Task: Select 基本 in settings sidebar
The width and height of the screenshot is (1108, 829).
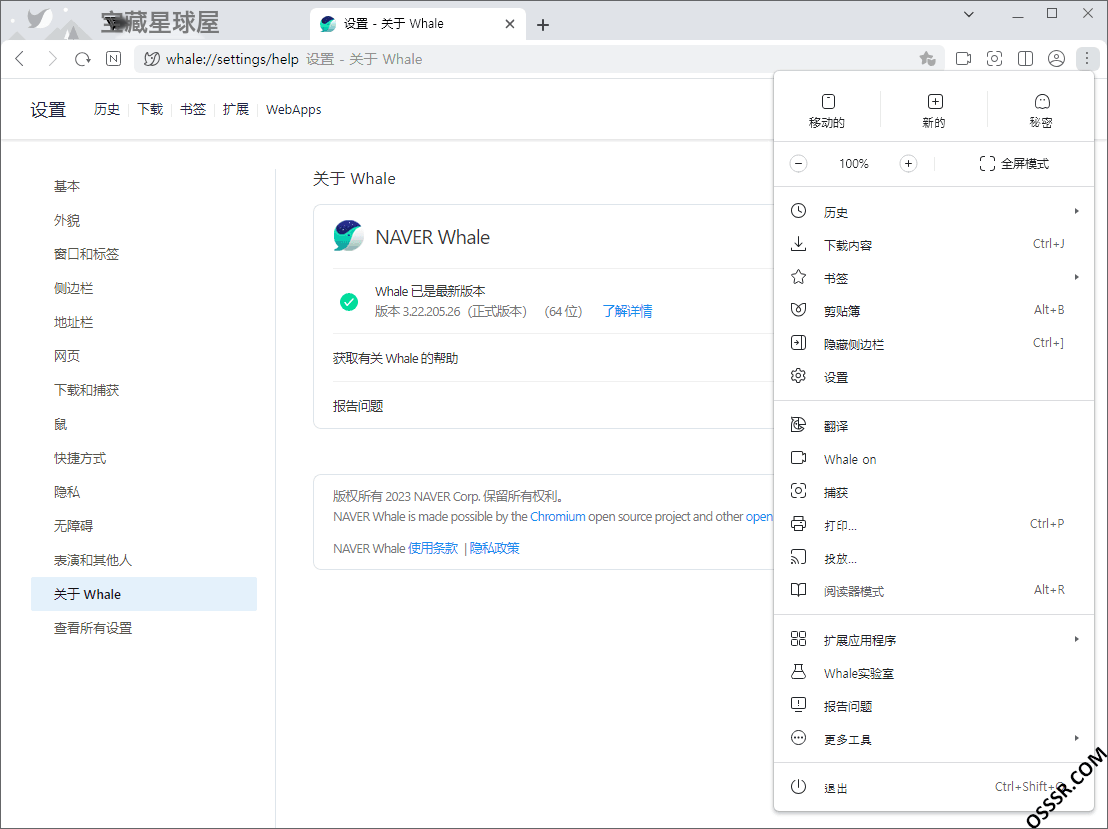Action: (x=144, y=187)
